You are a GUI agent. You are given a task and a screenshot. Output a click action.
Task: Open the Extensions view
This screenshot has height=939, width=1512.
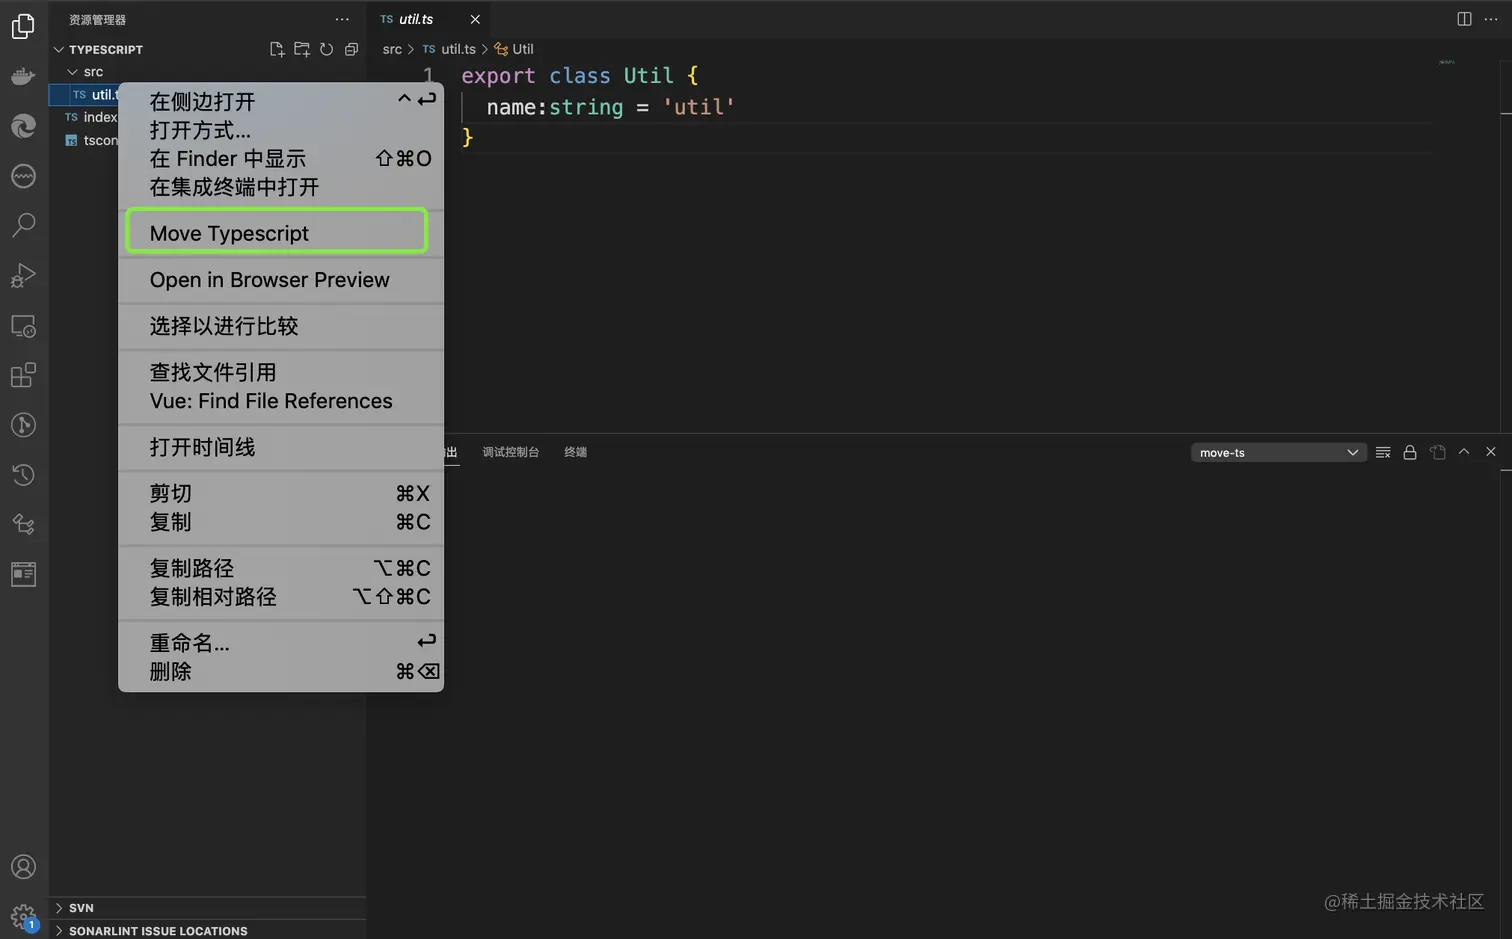[x=23, y=375]
